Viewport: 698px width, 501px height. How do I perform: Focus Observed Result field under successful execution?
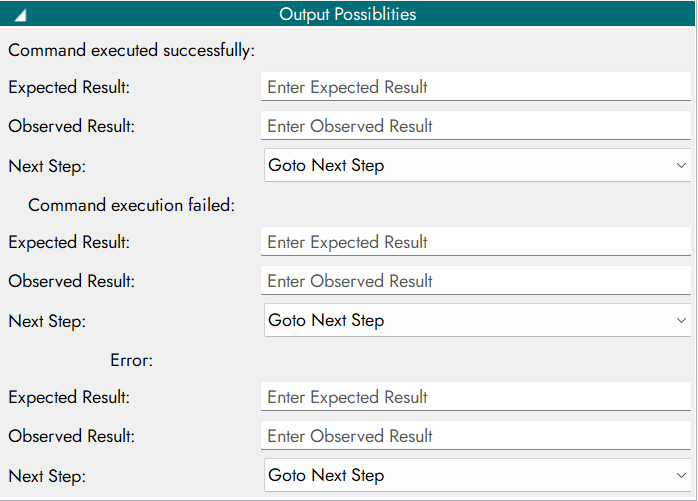tap(476, 126)
